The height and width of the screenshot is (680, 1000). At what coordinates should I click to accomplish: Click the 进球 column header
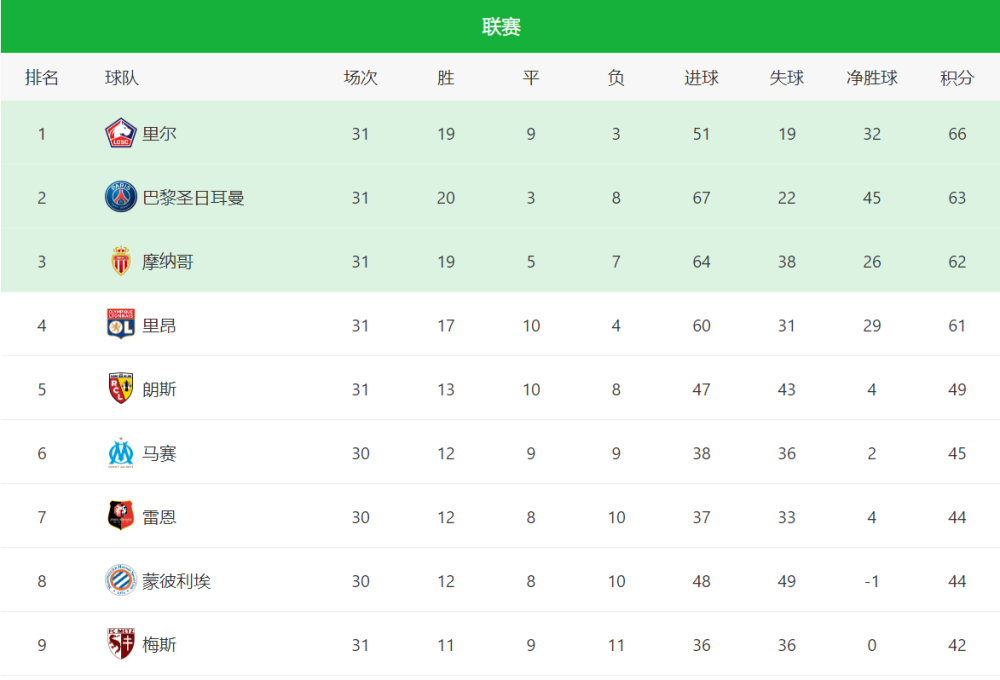tap(701, 78)
